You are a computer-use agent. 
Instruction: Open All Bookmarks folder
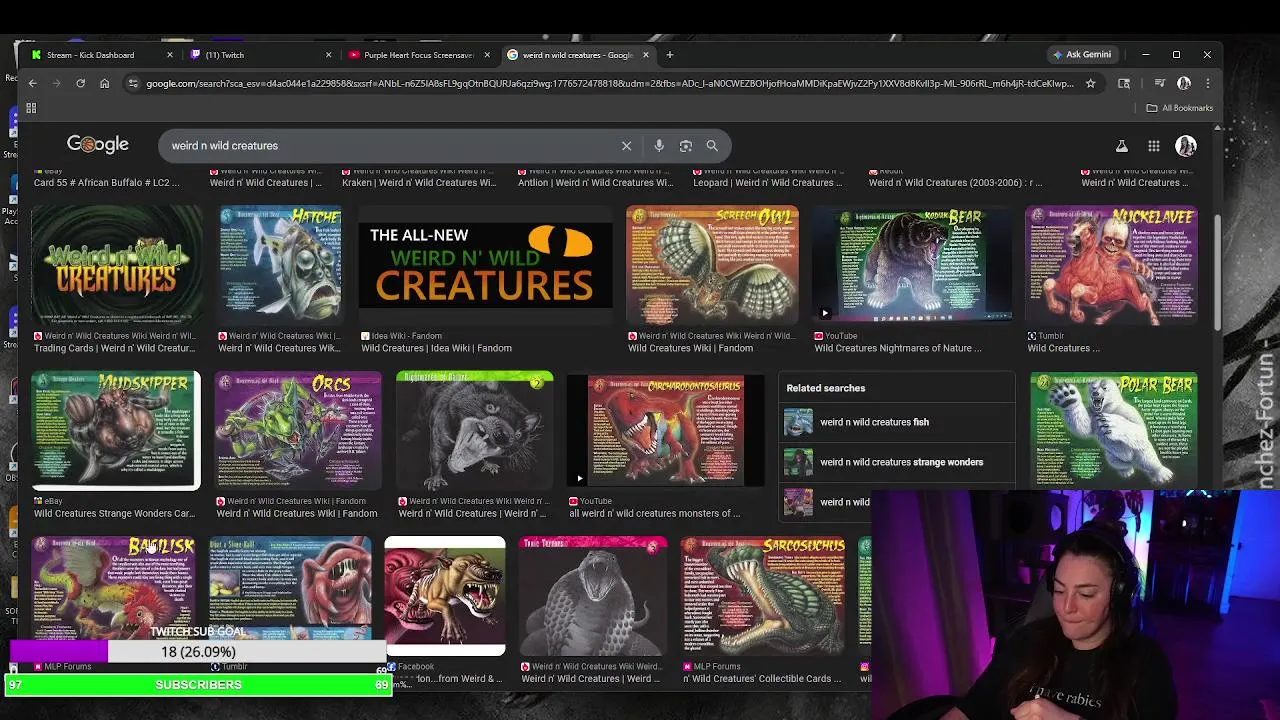click(x=1180, y=108)
